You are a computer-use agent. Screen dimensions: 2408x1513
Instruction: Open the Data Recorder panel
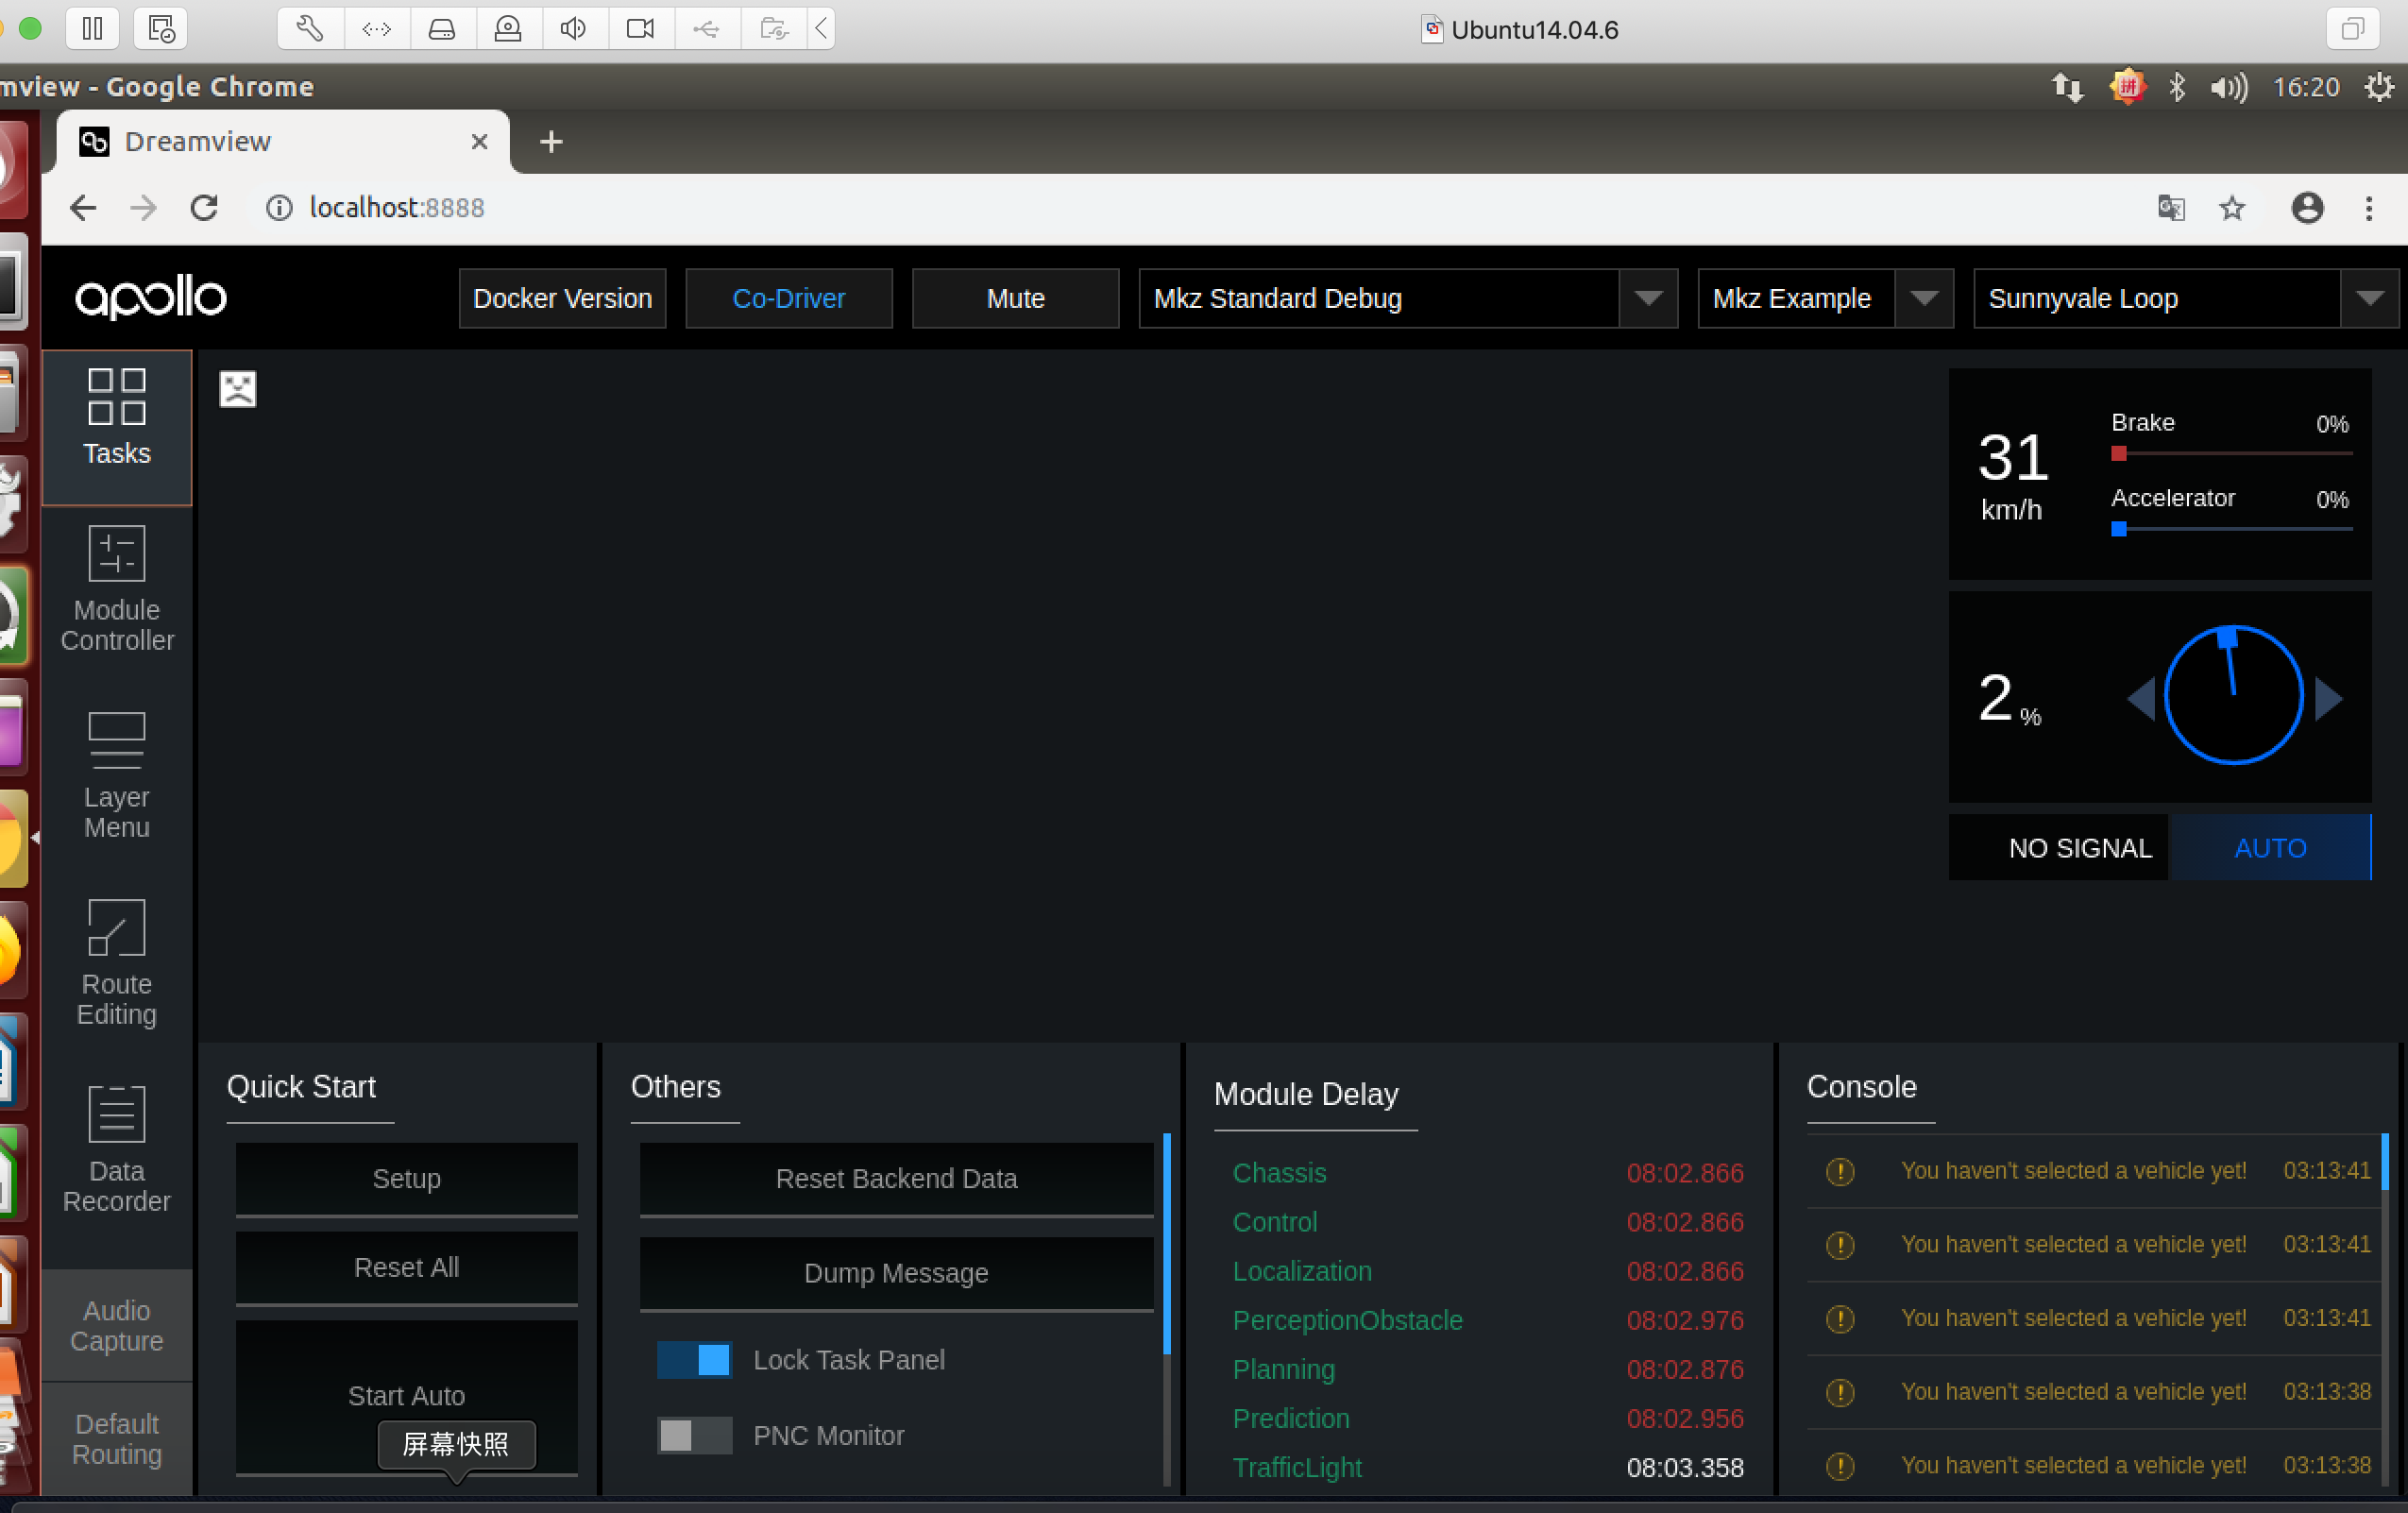(116, 1145)
